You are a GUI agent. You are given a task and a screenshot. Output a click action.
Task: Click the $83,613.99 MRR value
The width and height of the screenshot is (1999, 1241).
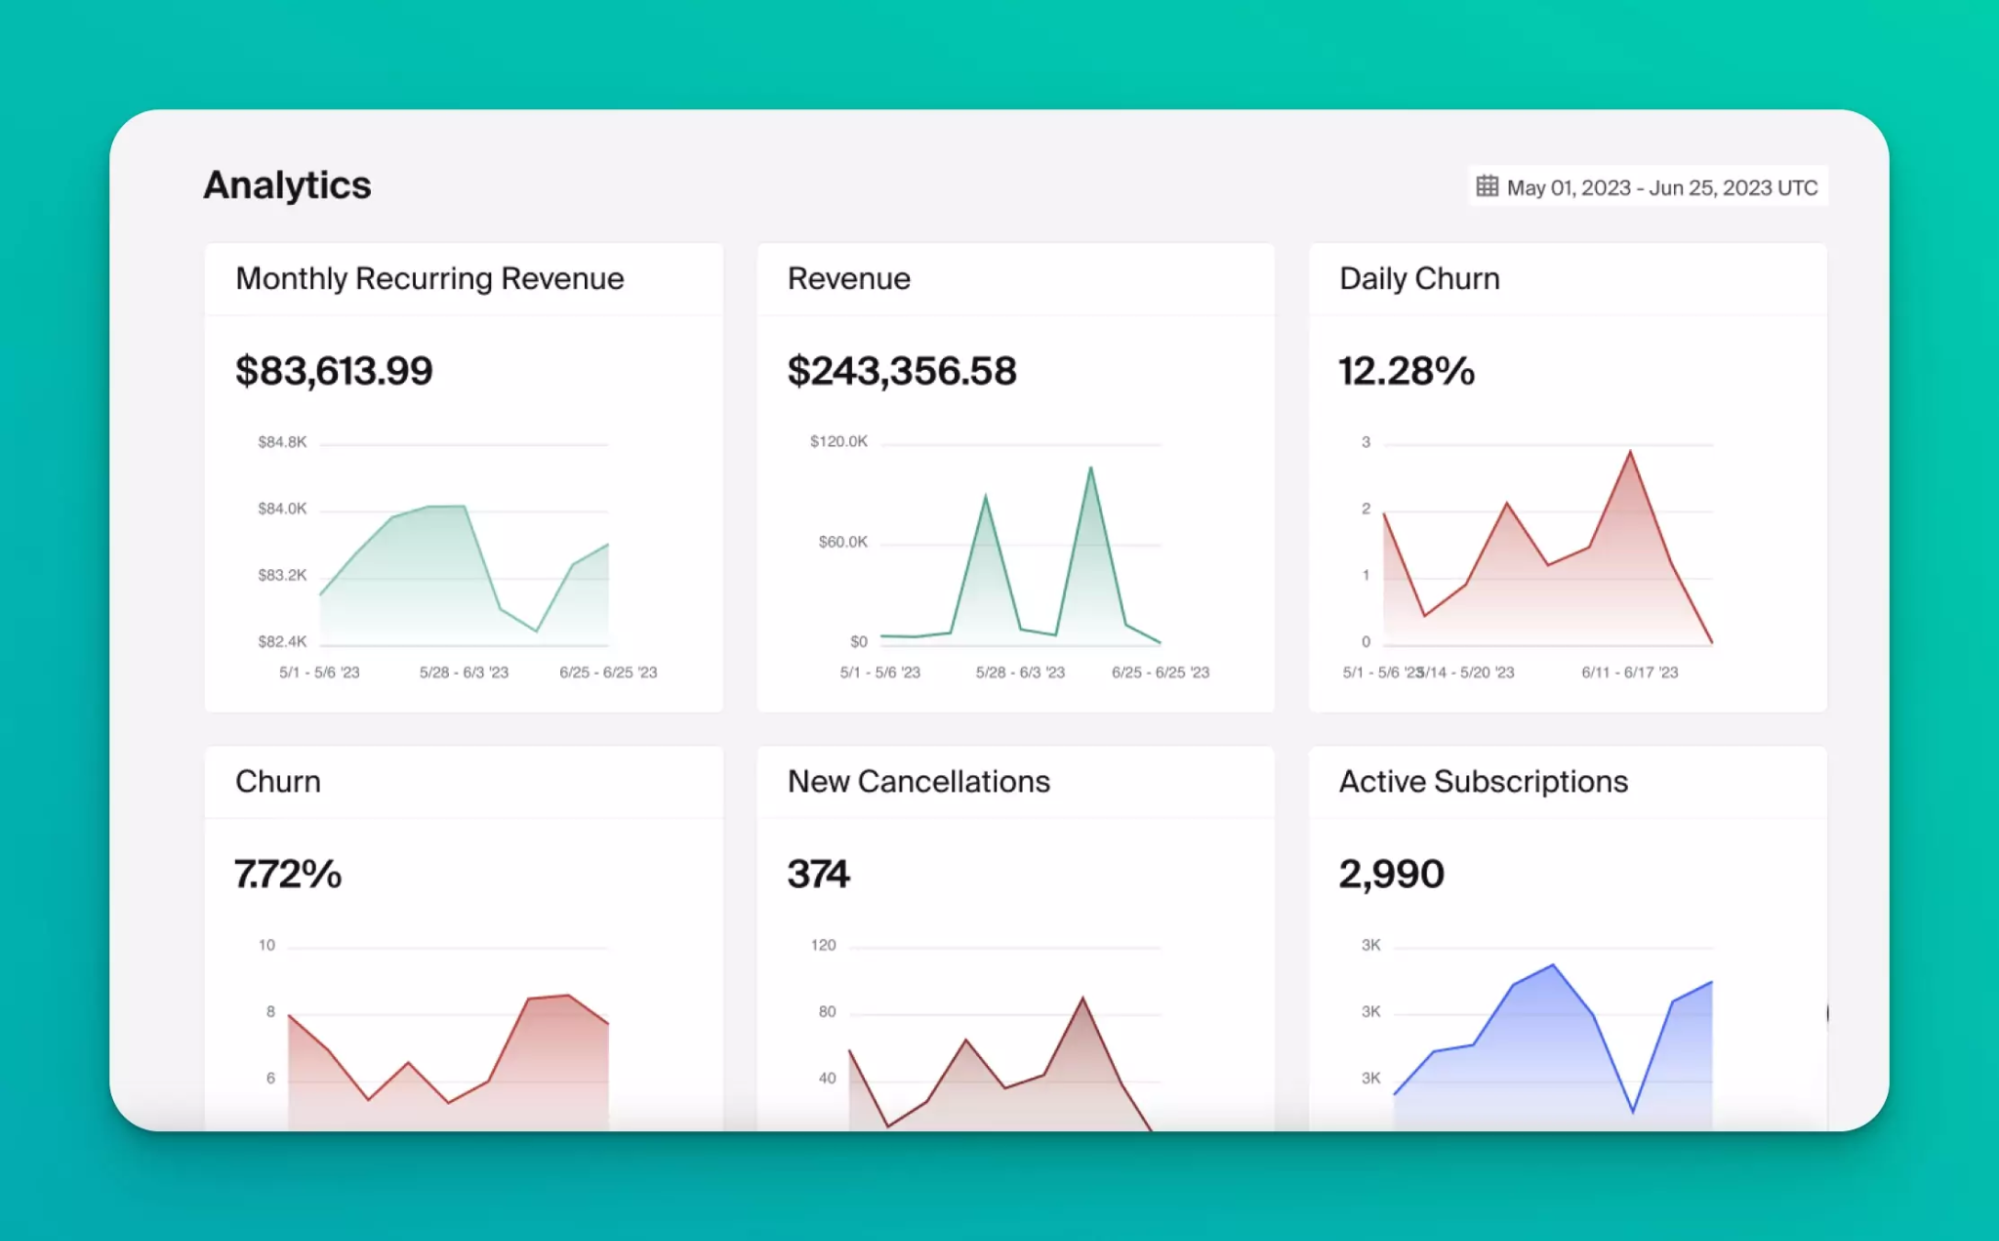tap(334, 371)
